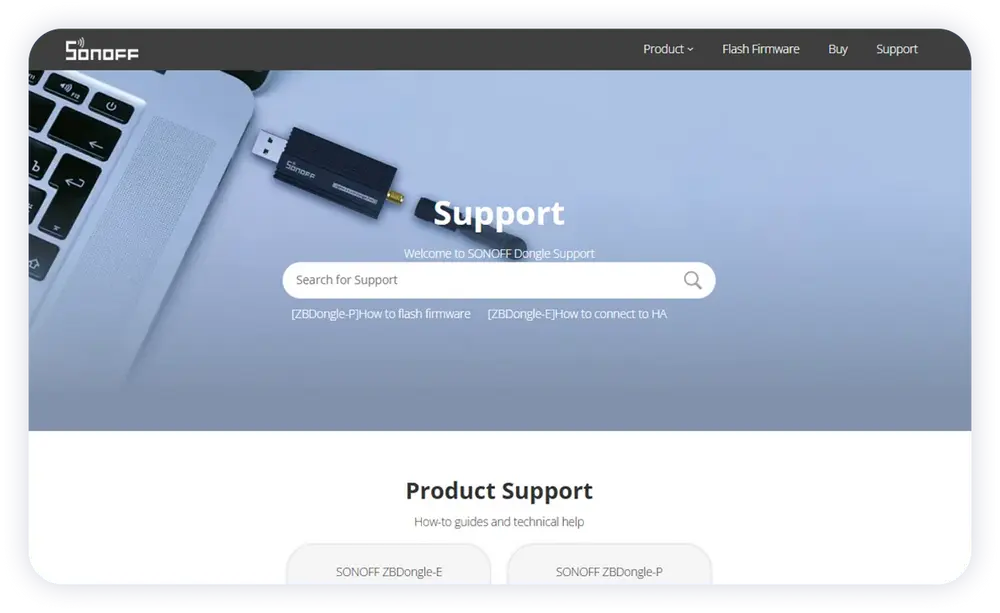This screenshot has height=613, width=1000.
Task: Expand the Product dropdown chevron
Action: tap(690, 50)
